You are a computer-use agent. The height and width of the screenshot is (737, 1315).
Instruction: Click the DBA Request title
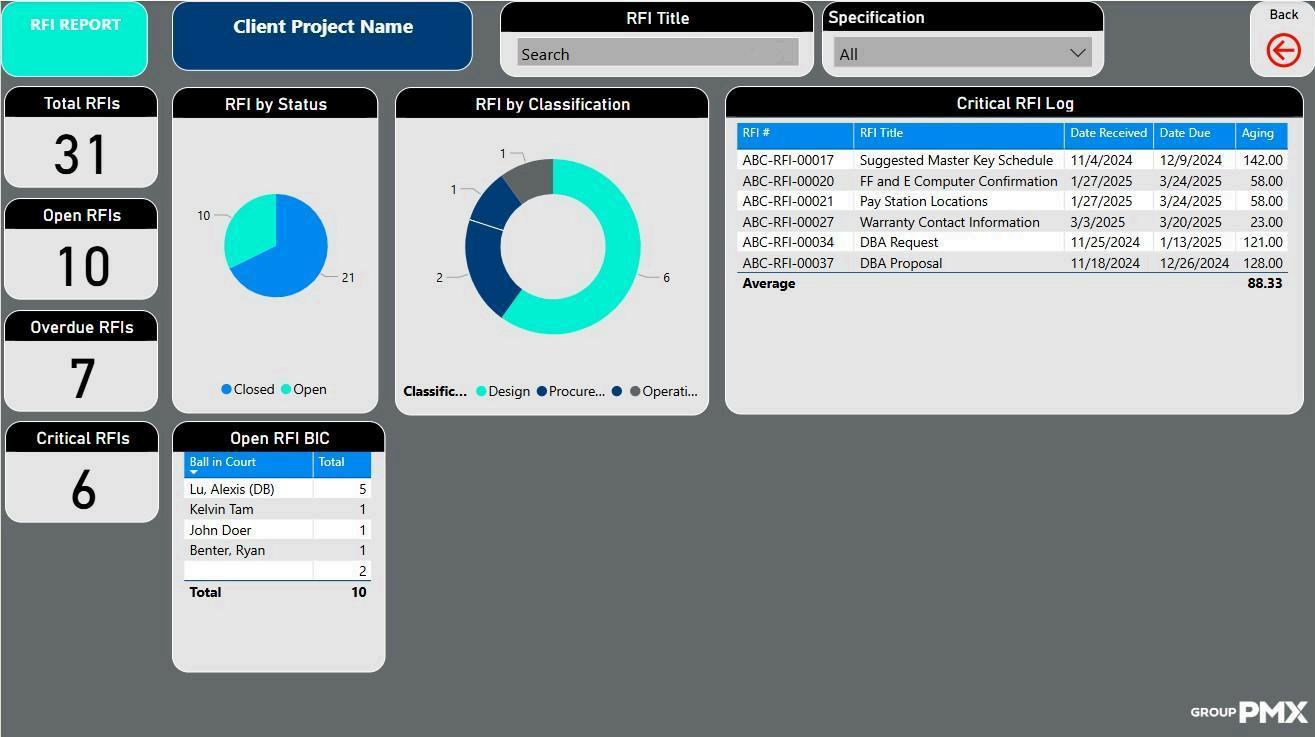[x=899, y=242]
